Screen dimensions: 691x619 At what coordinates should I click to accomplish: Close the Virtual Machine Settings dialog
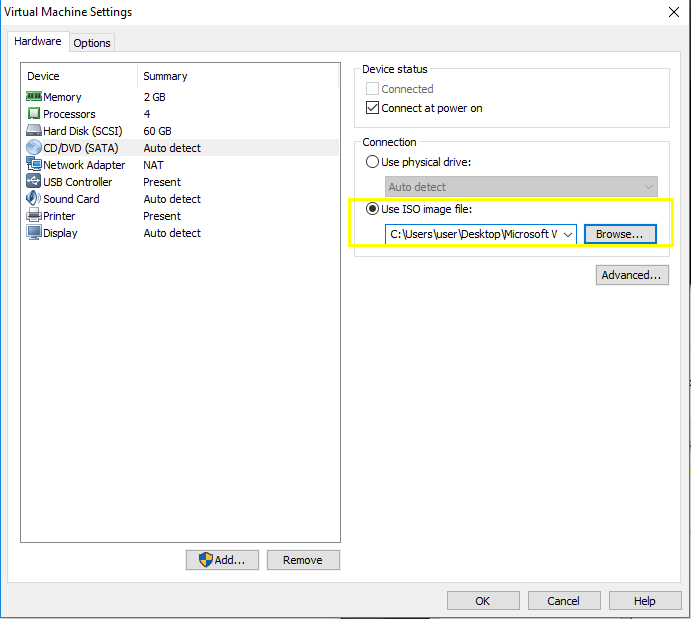tap(674, 12)
